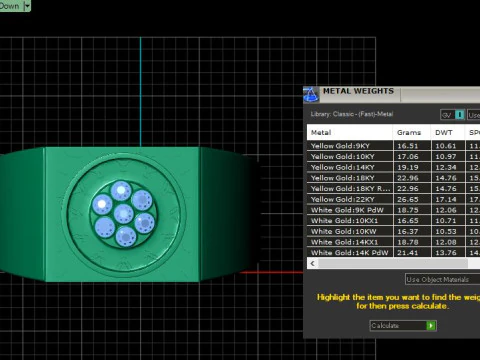Open the Down viewport dropdown arrow
The height and width of the screenshot is (360, 480).
pos(27,6)
